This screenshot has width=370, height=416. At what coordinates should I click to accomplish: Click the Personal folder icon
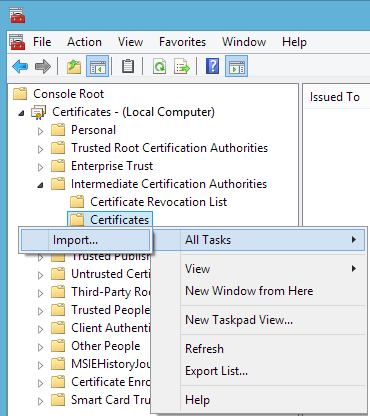click(x=58, y=130)
